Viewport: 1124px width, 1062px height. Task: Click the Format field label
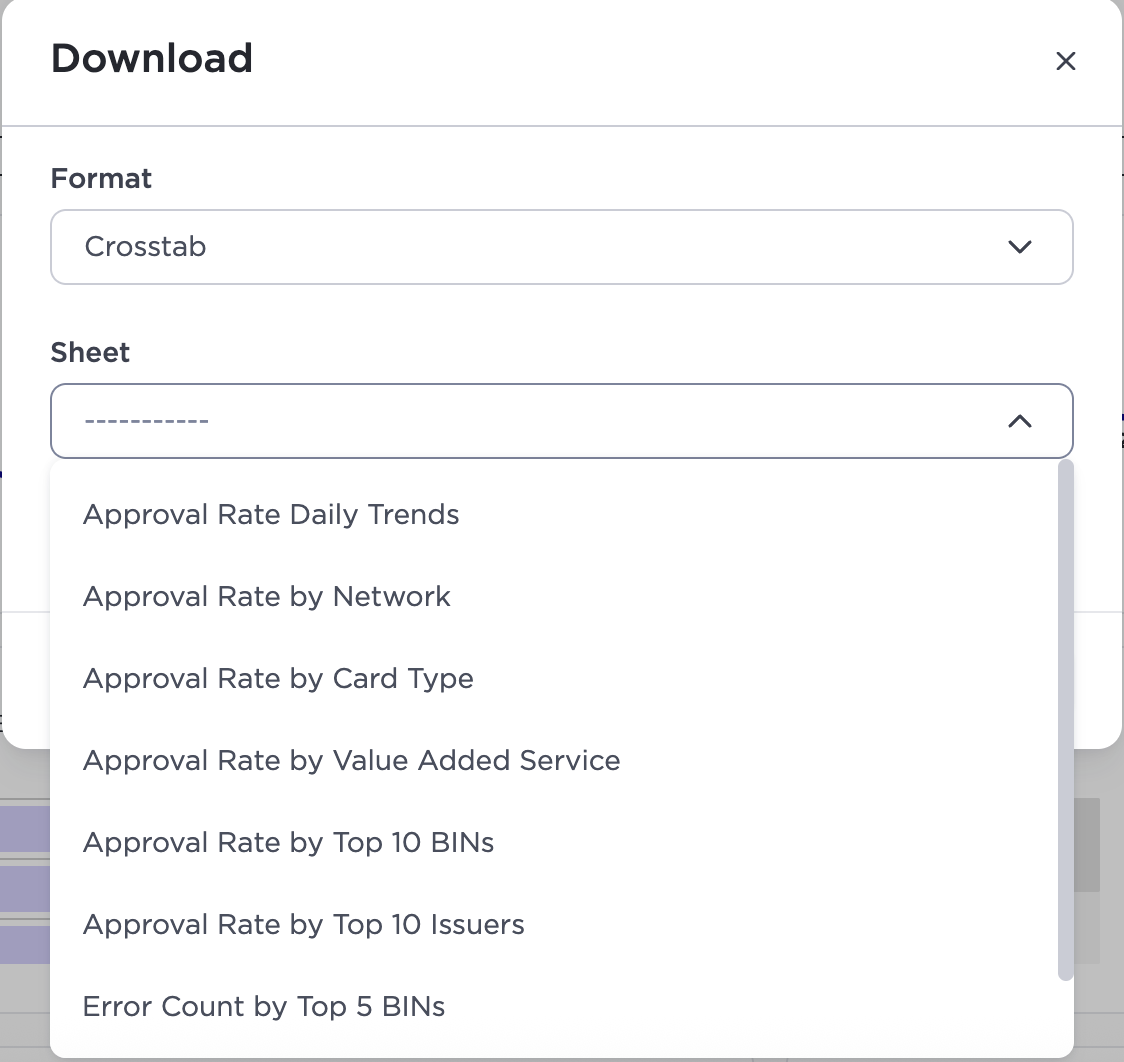[x=101, y=178]
